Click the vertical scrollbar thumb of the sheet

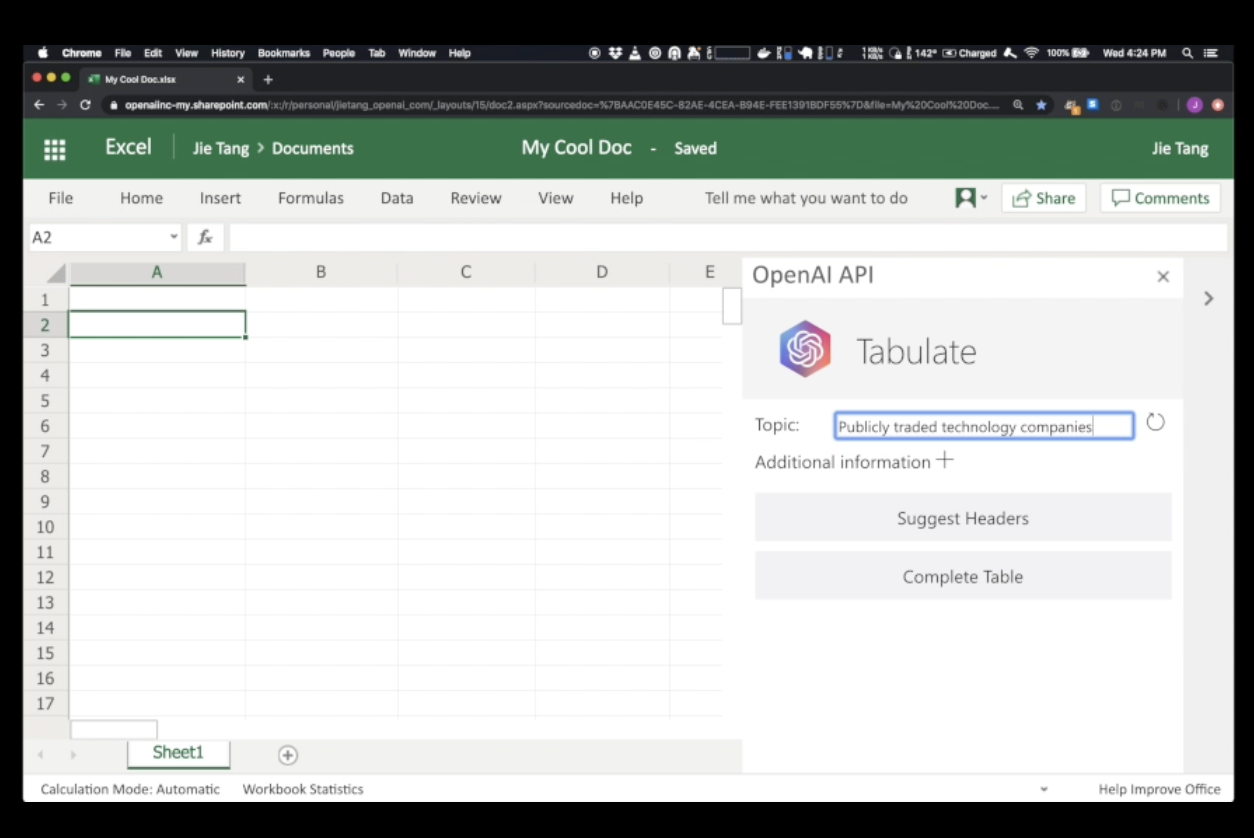pyautogui.click(x=732, y=305)
